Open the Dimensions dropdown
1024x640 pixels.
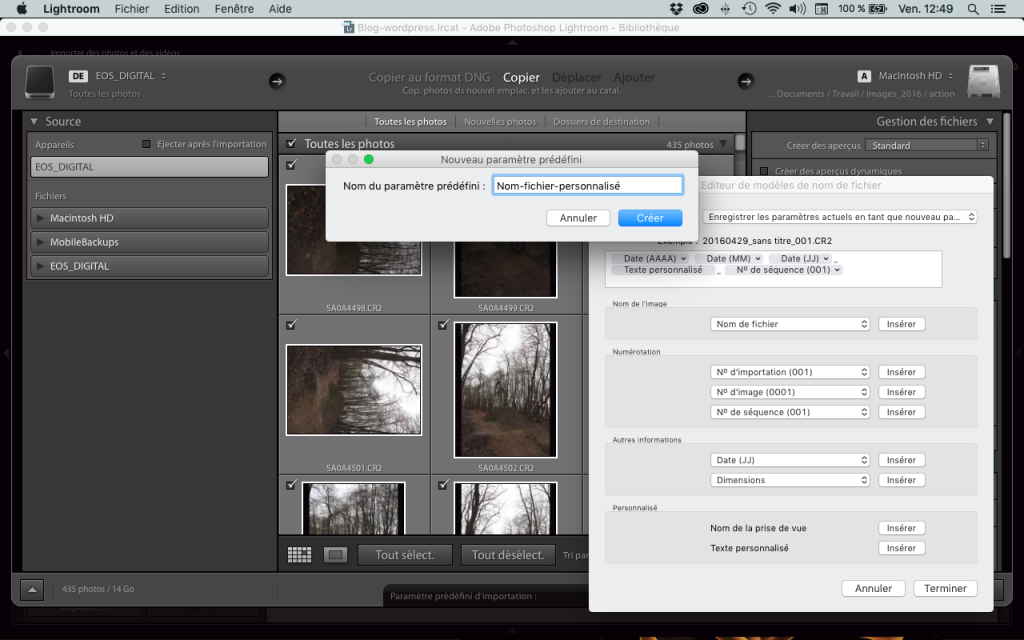[790, 480]
